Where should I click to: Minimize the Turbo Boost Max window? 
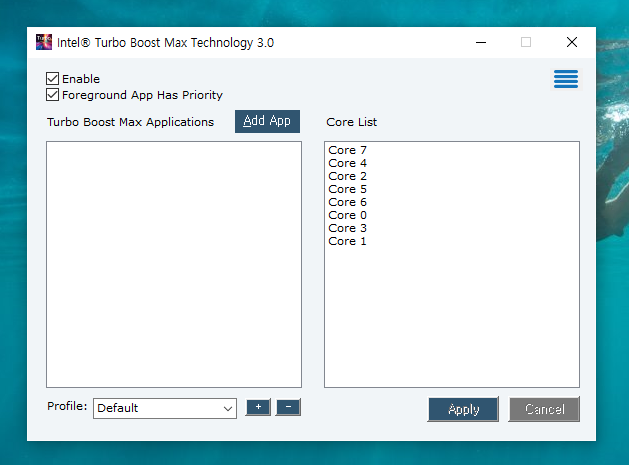(481, 42)
